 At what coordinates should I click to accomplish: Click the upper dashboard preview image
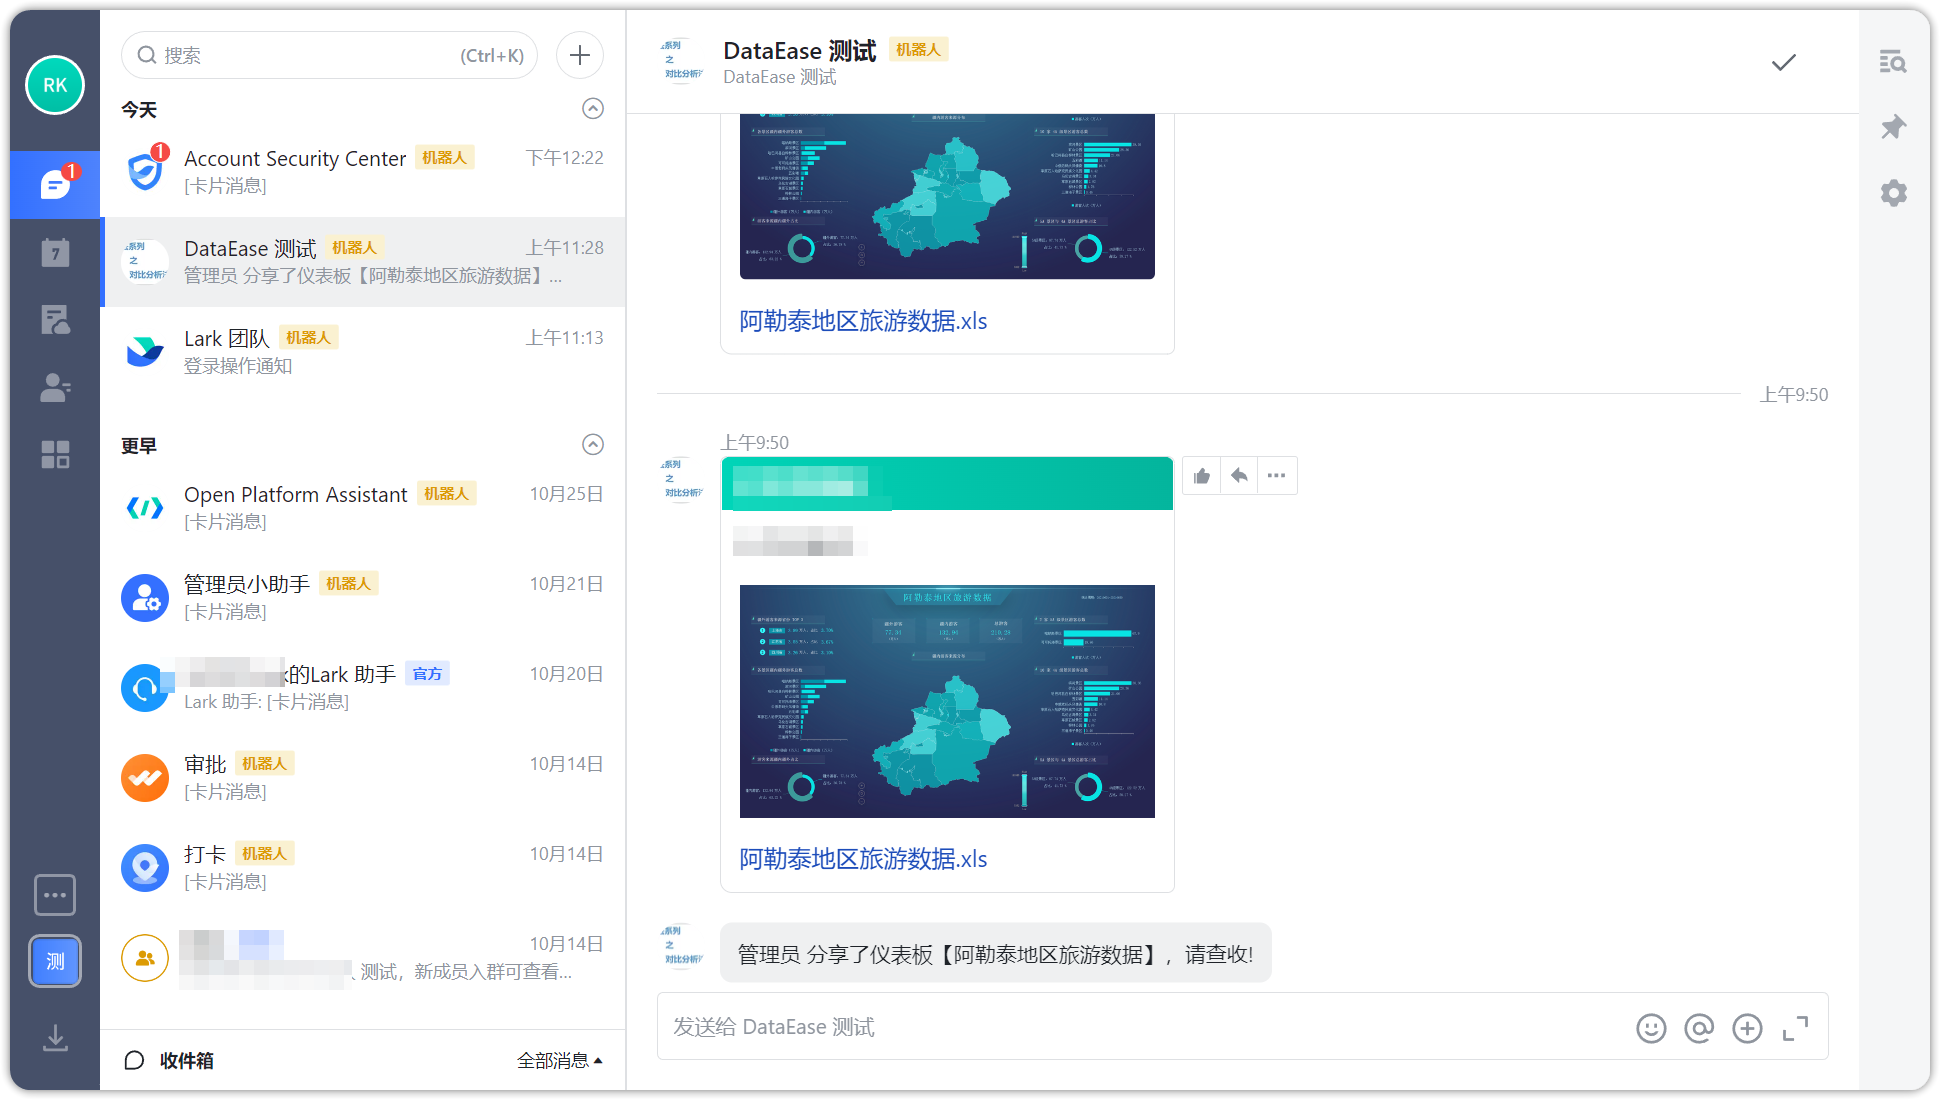947,196
